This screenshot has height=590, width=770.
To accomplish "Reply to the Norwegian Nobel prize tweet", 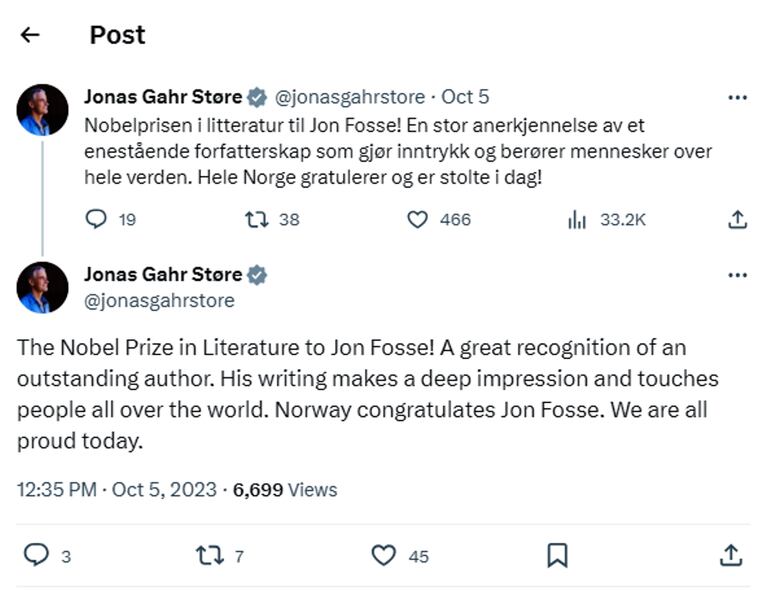I will pyautogui.click(x=97, y=219).
